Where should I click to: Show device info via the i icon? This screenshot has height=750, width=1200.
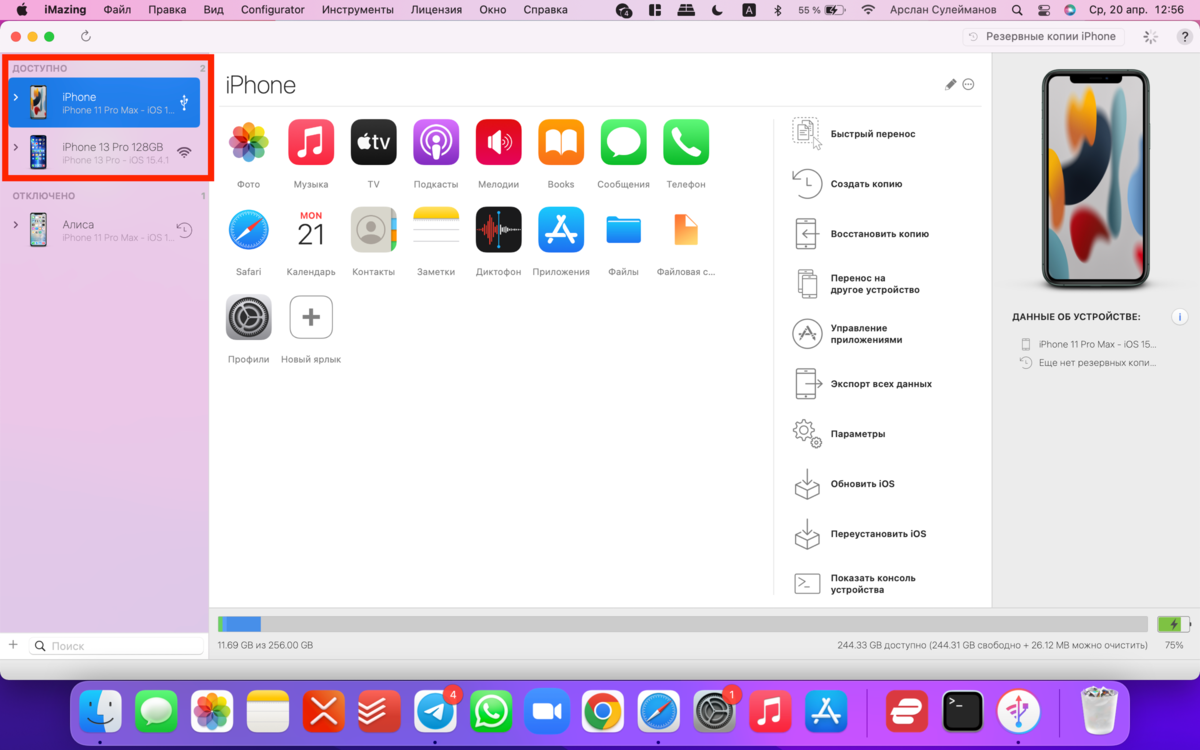tap(1180, 317)
